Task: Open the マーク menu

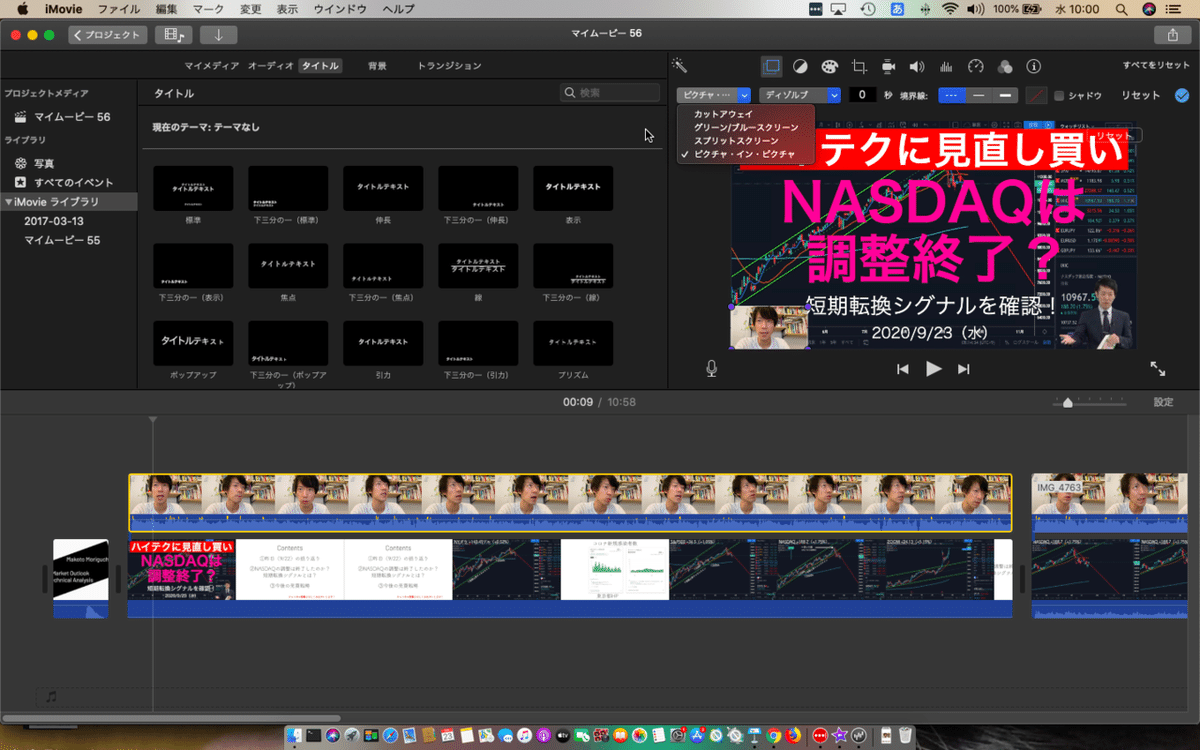Action: (208, 8)
